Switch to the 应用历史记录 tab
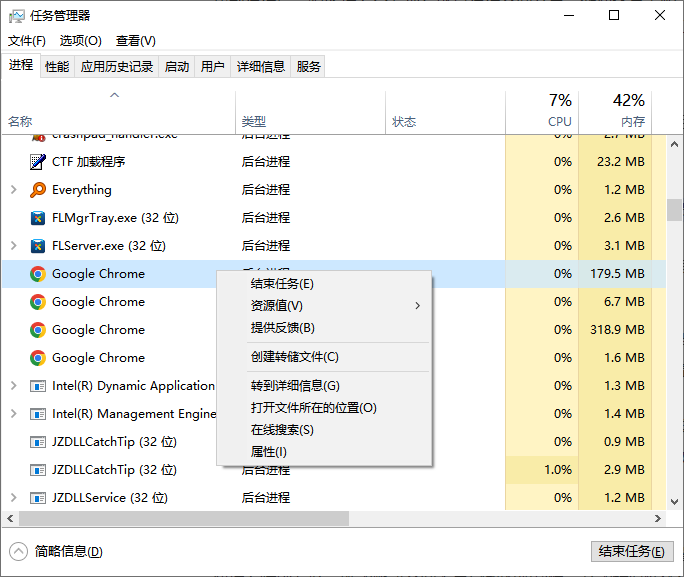This screenshot has width=684, height=577. tap(117, 67)
